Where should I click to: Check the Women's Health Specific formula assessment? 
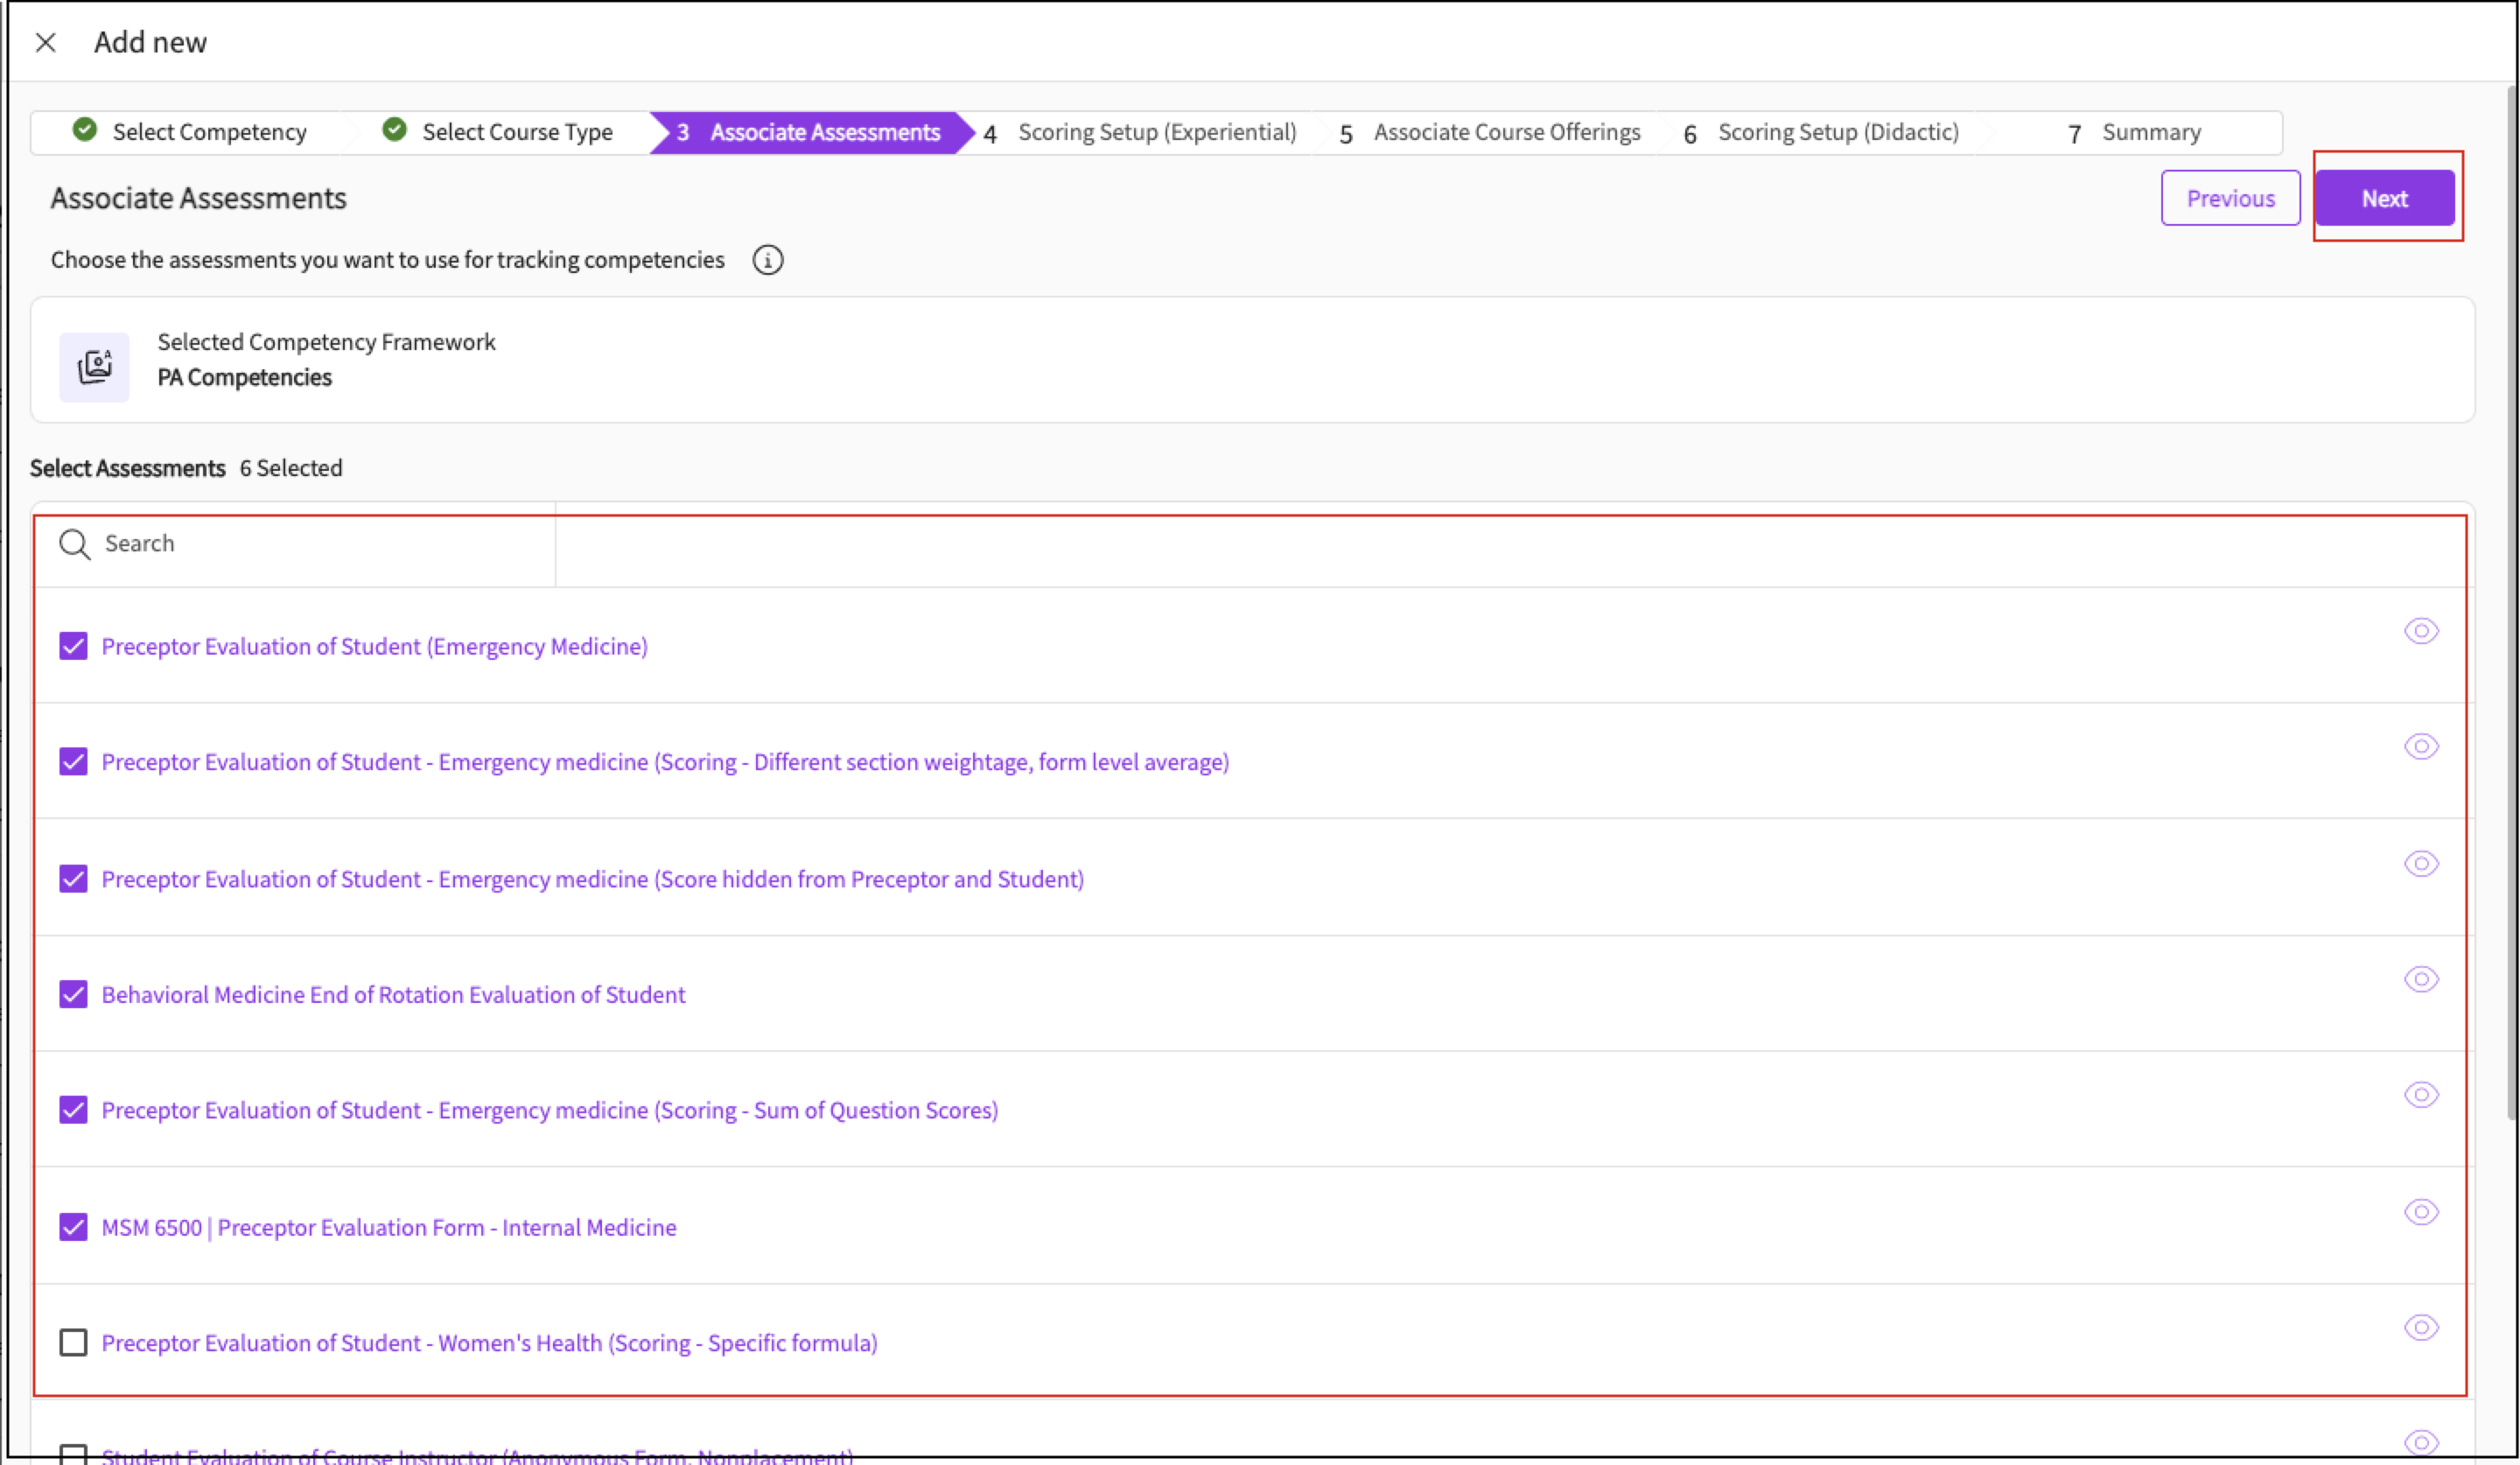click(73, 1342)
